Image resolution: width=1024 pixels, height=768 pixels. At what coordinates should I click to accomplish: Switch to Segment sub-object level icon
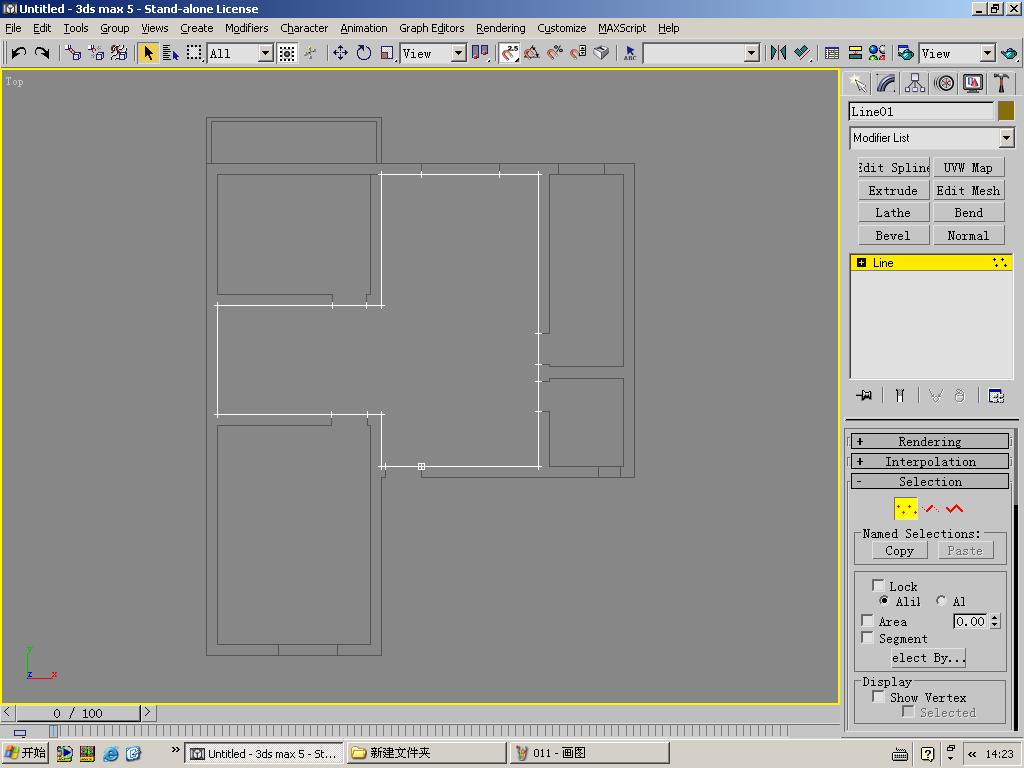coord(931,509)
